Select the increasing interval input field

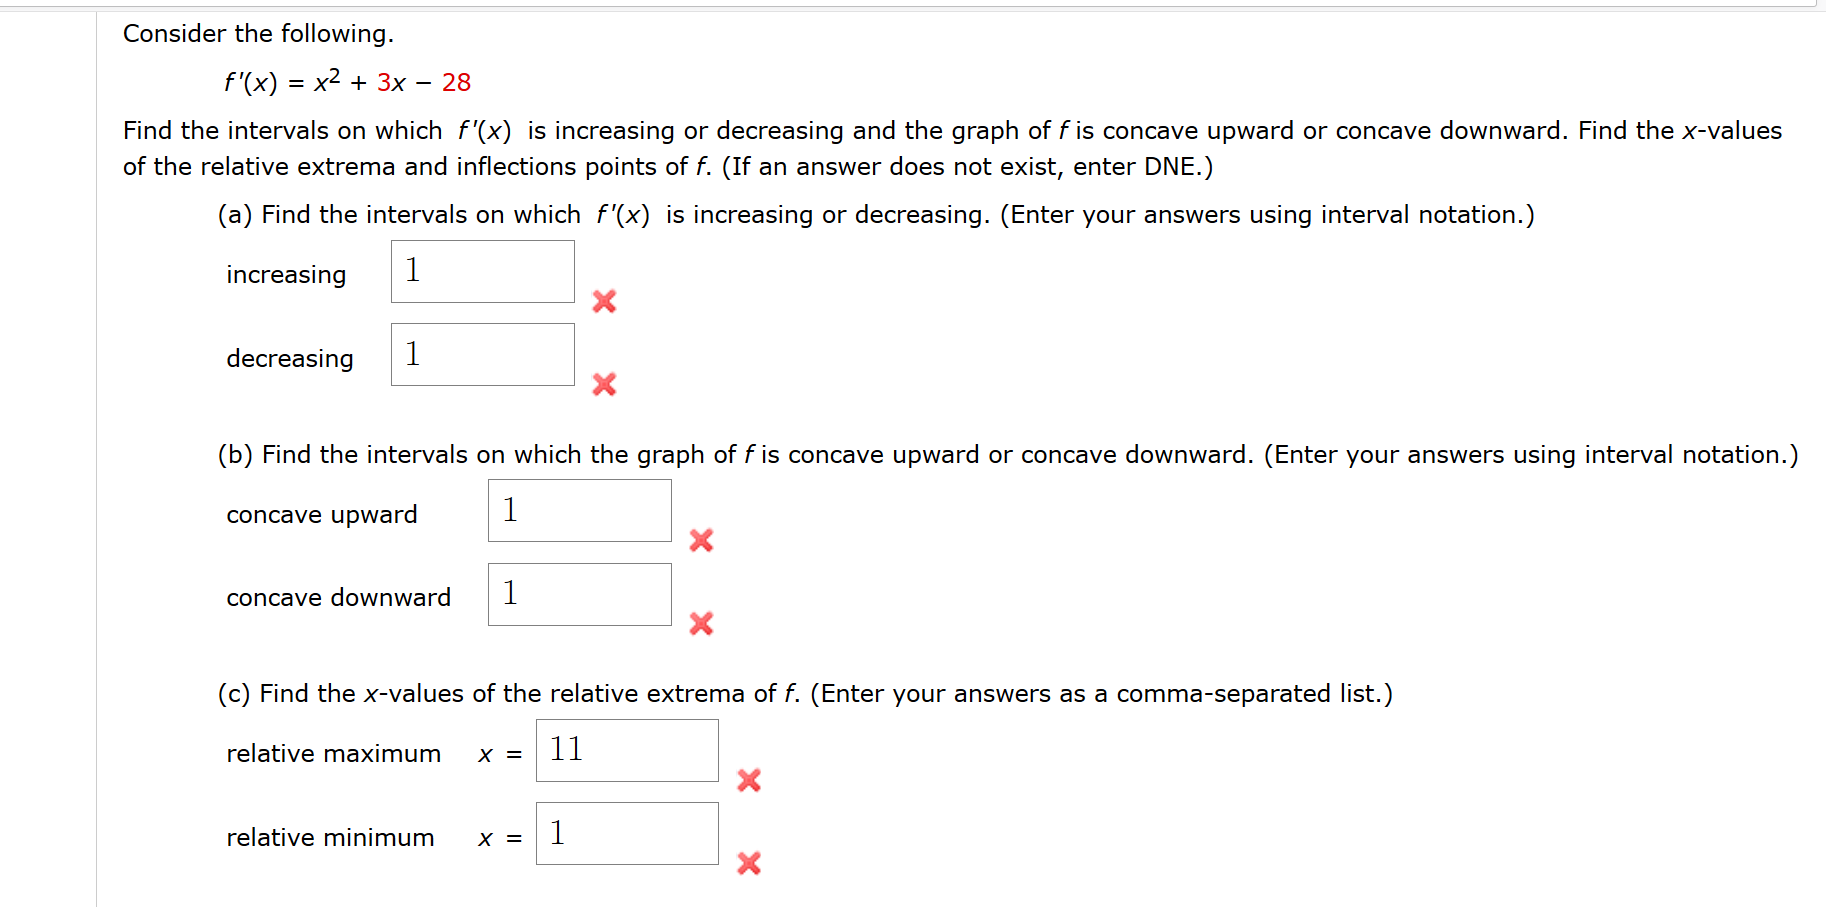coord(482,271)
